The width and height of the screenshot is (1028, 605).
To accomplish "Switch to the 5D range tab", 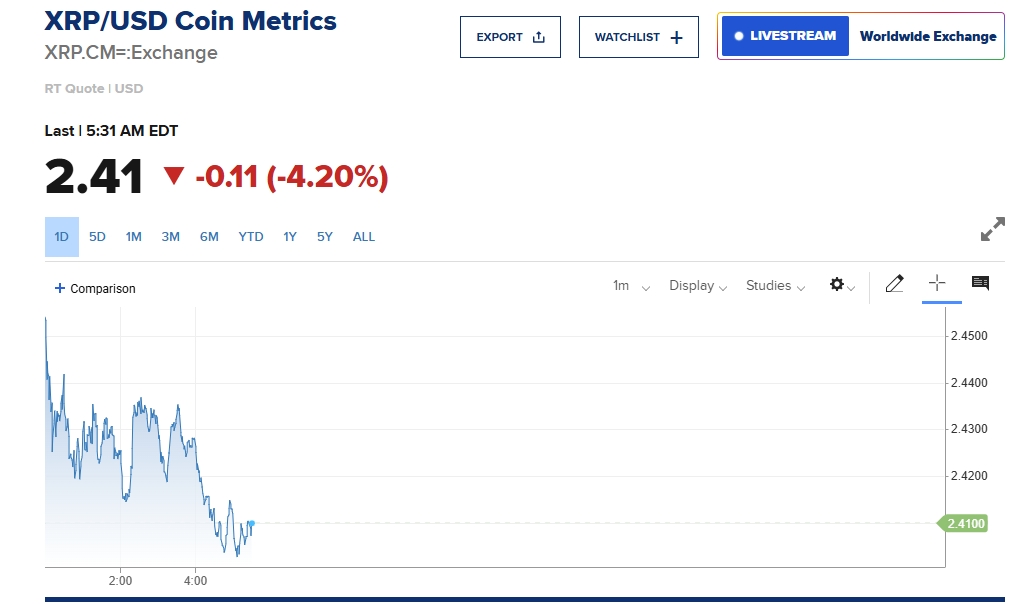I will point(97,237).
